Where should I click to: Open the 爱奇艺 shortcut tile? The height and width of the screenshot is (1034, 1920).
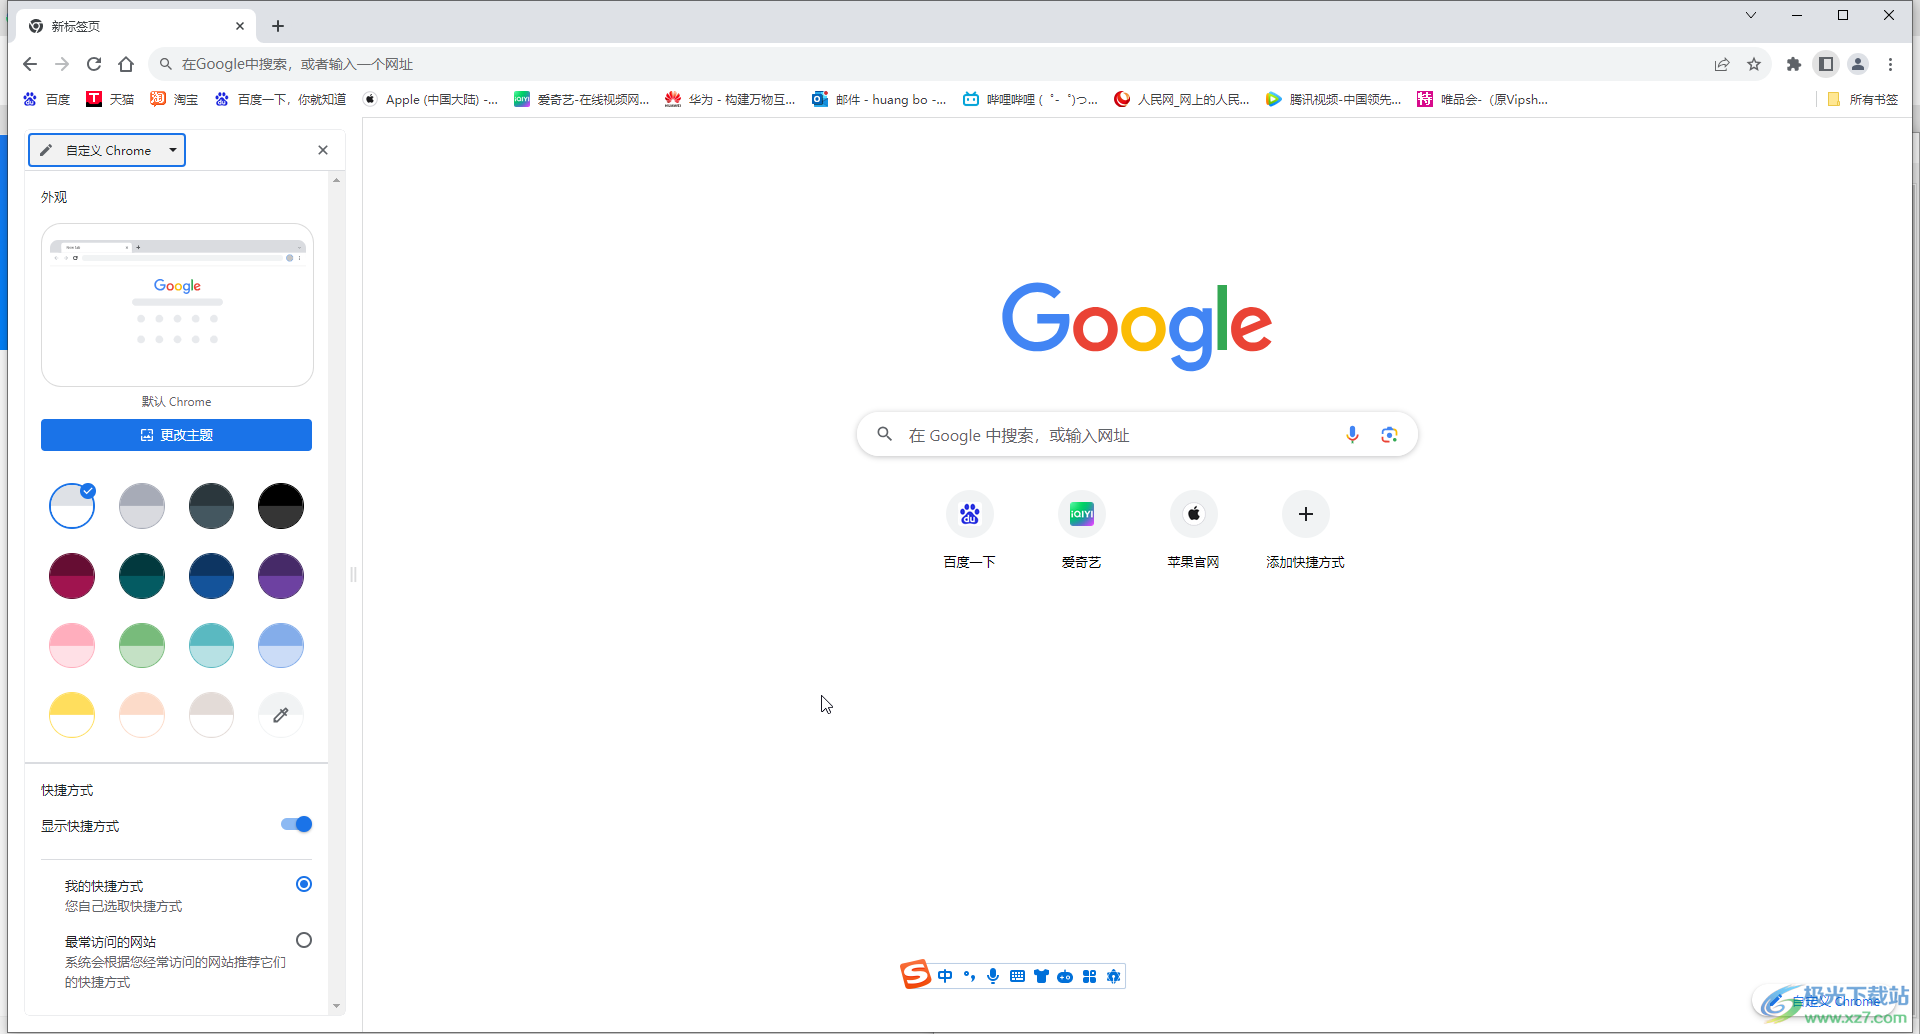pyautogui.click(x=1082, y=530)
